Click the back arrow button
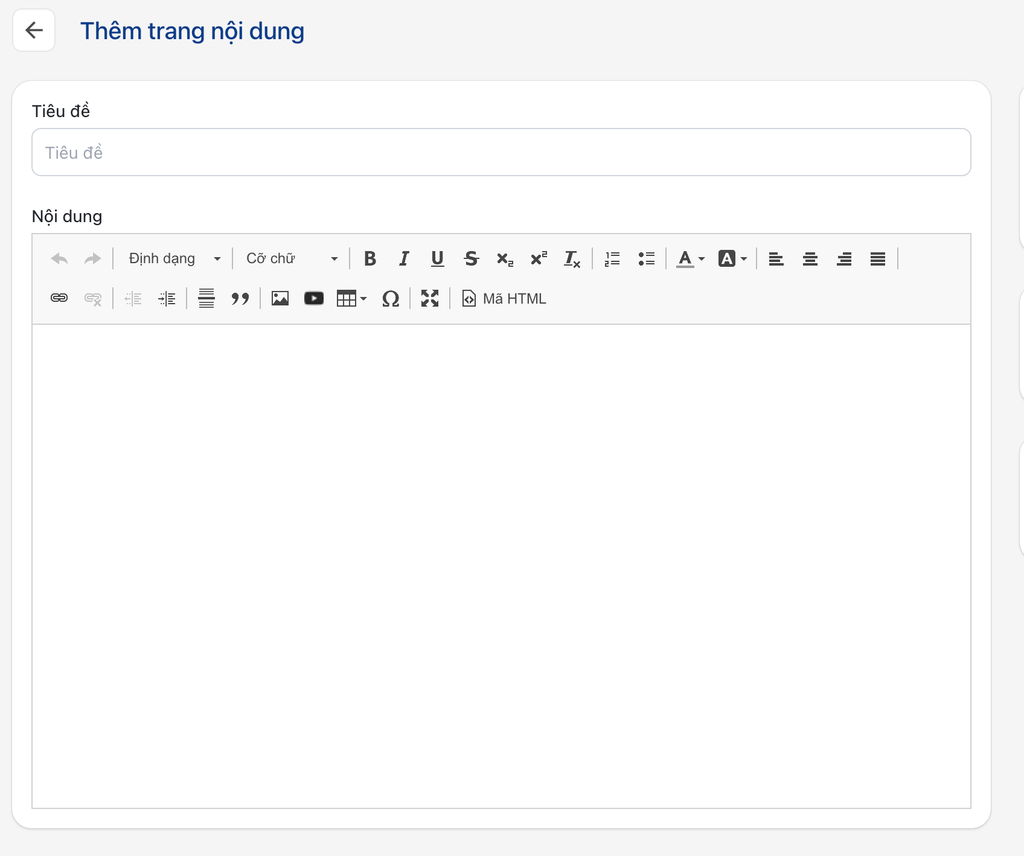The height and width of the screenshot is (856, 1024). (34, 31)
